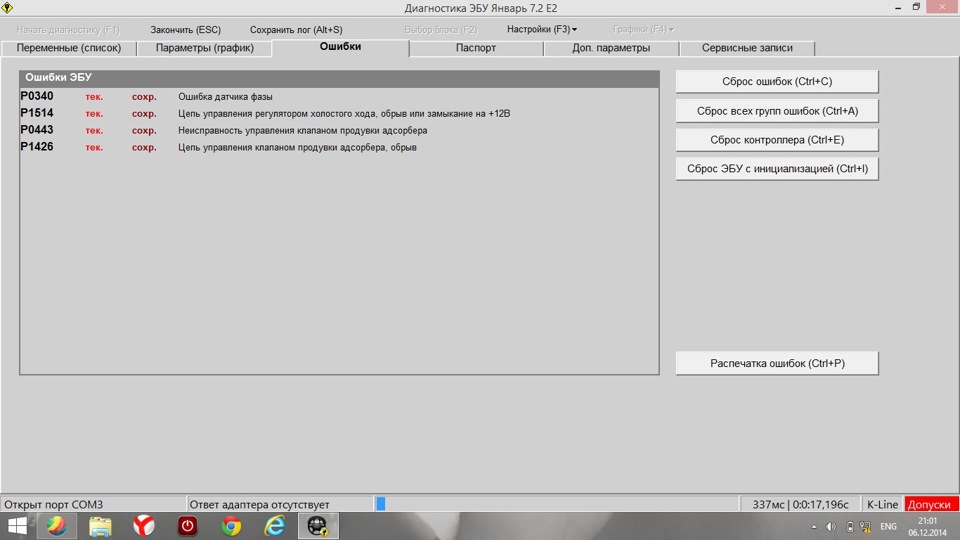The height and width of the screenshot is (540, 960).
Task: Open the grayed Графики (F4) dropdown
Action: tap(643, 29)
